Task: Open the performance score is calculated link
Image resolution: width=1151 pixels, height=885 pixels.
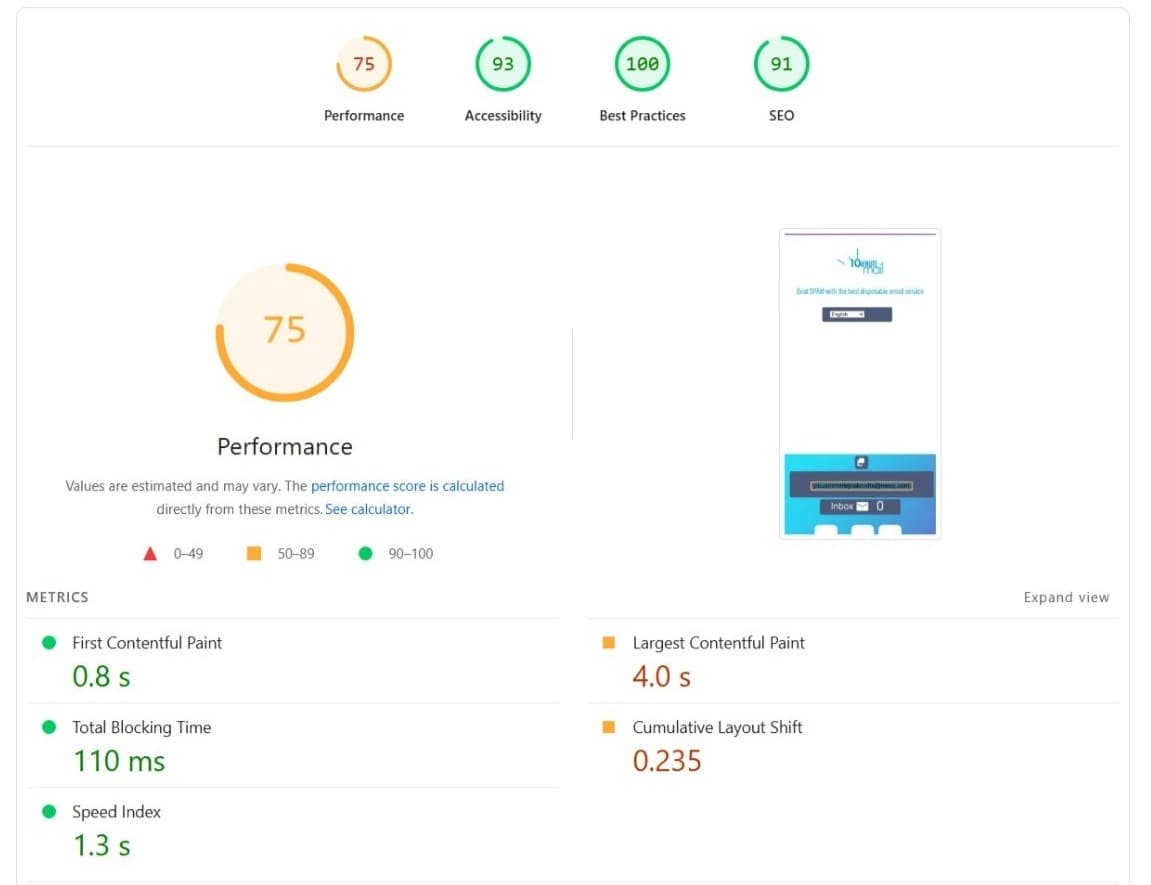Action: (x=407, y=486)
